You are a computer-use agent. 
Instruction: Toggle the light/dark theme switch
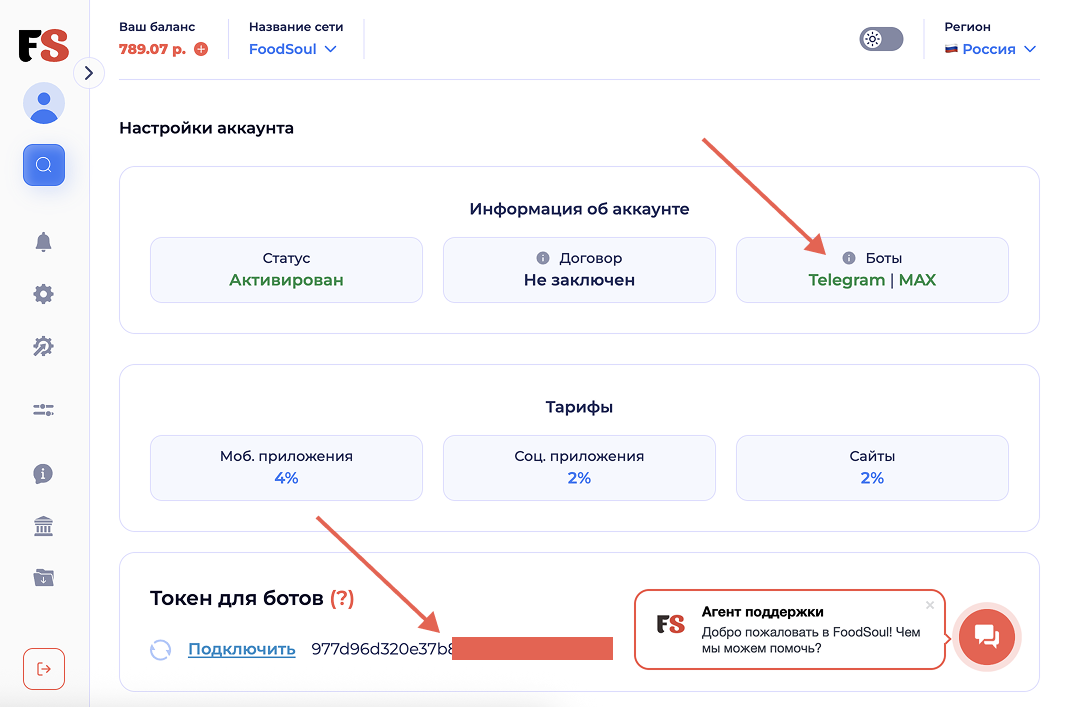point(881,39)
